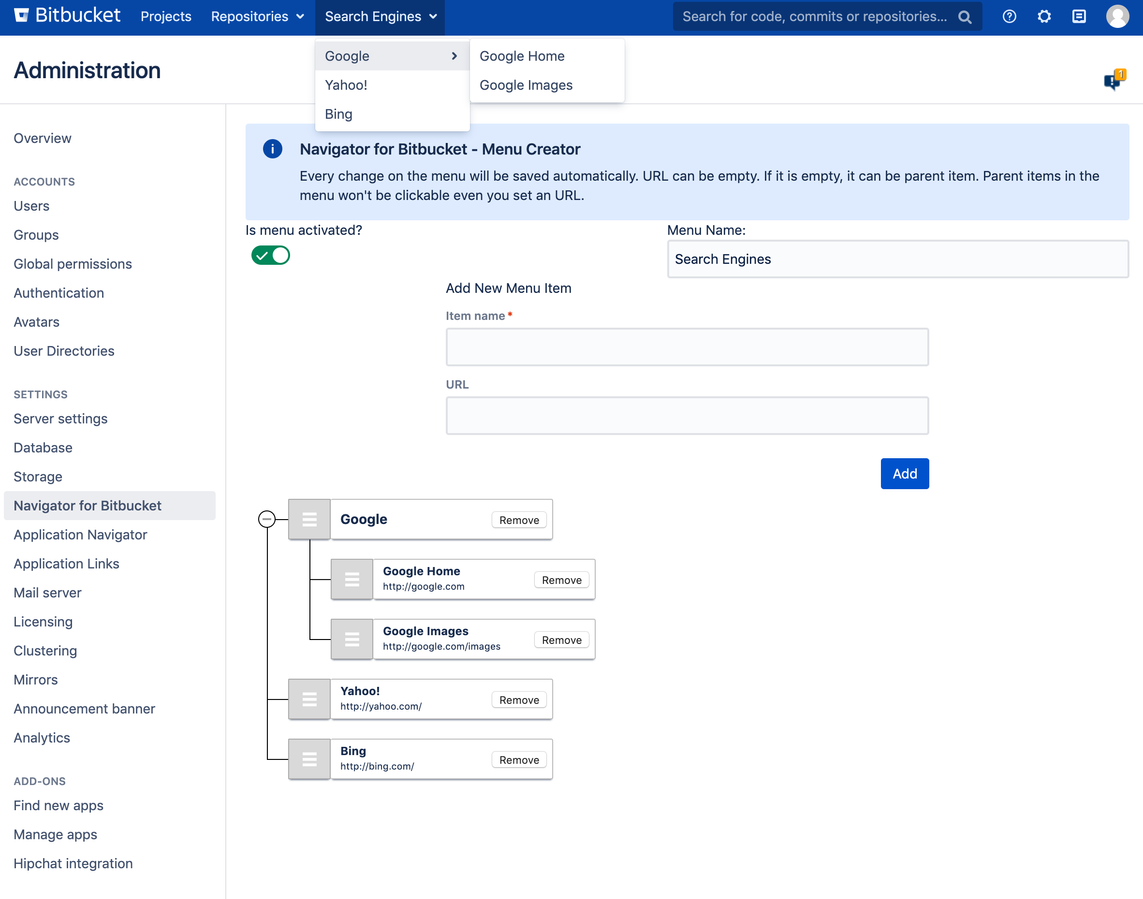
Task: Focus the Item name input field
Action: (x=687, y=347)
